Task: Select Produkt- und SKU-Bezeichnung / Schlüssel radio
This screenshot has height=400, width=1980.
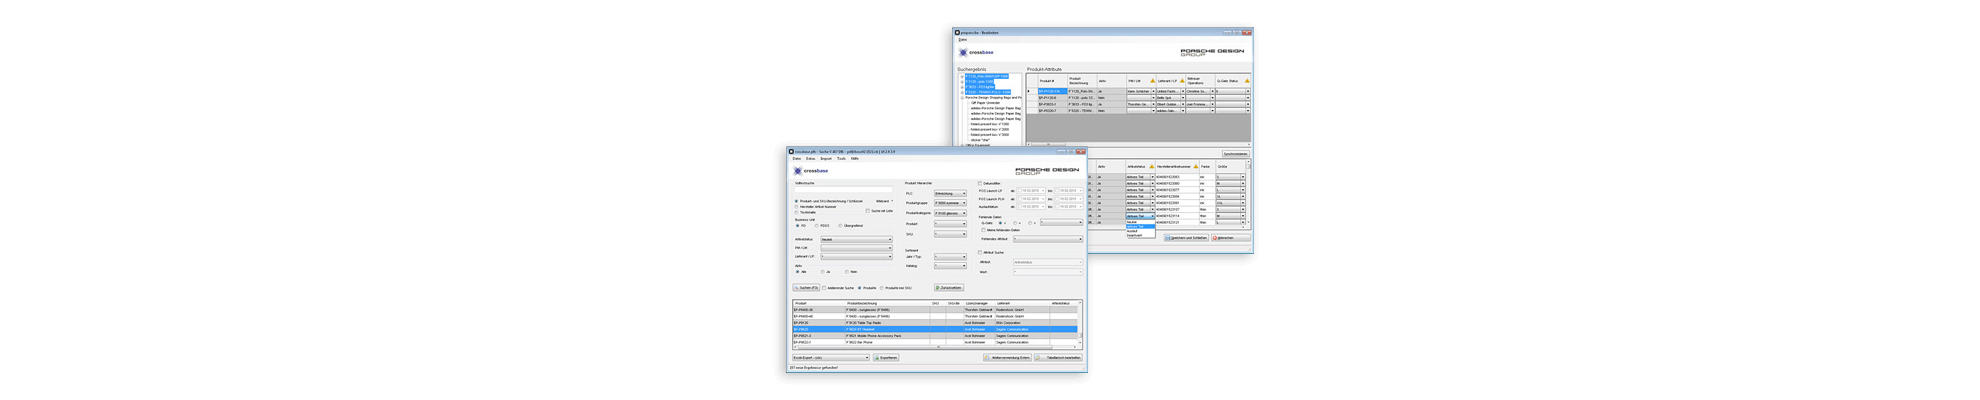Action: tap(797, 201)
